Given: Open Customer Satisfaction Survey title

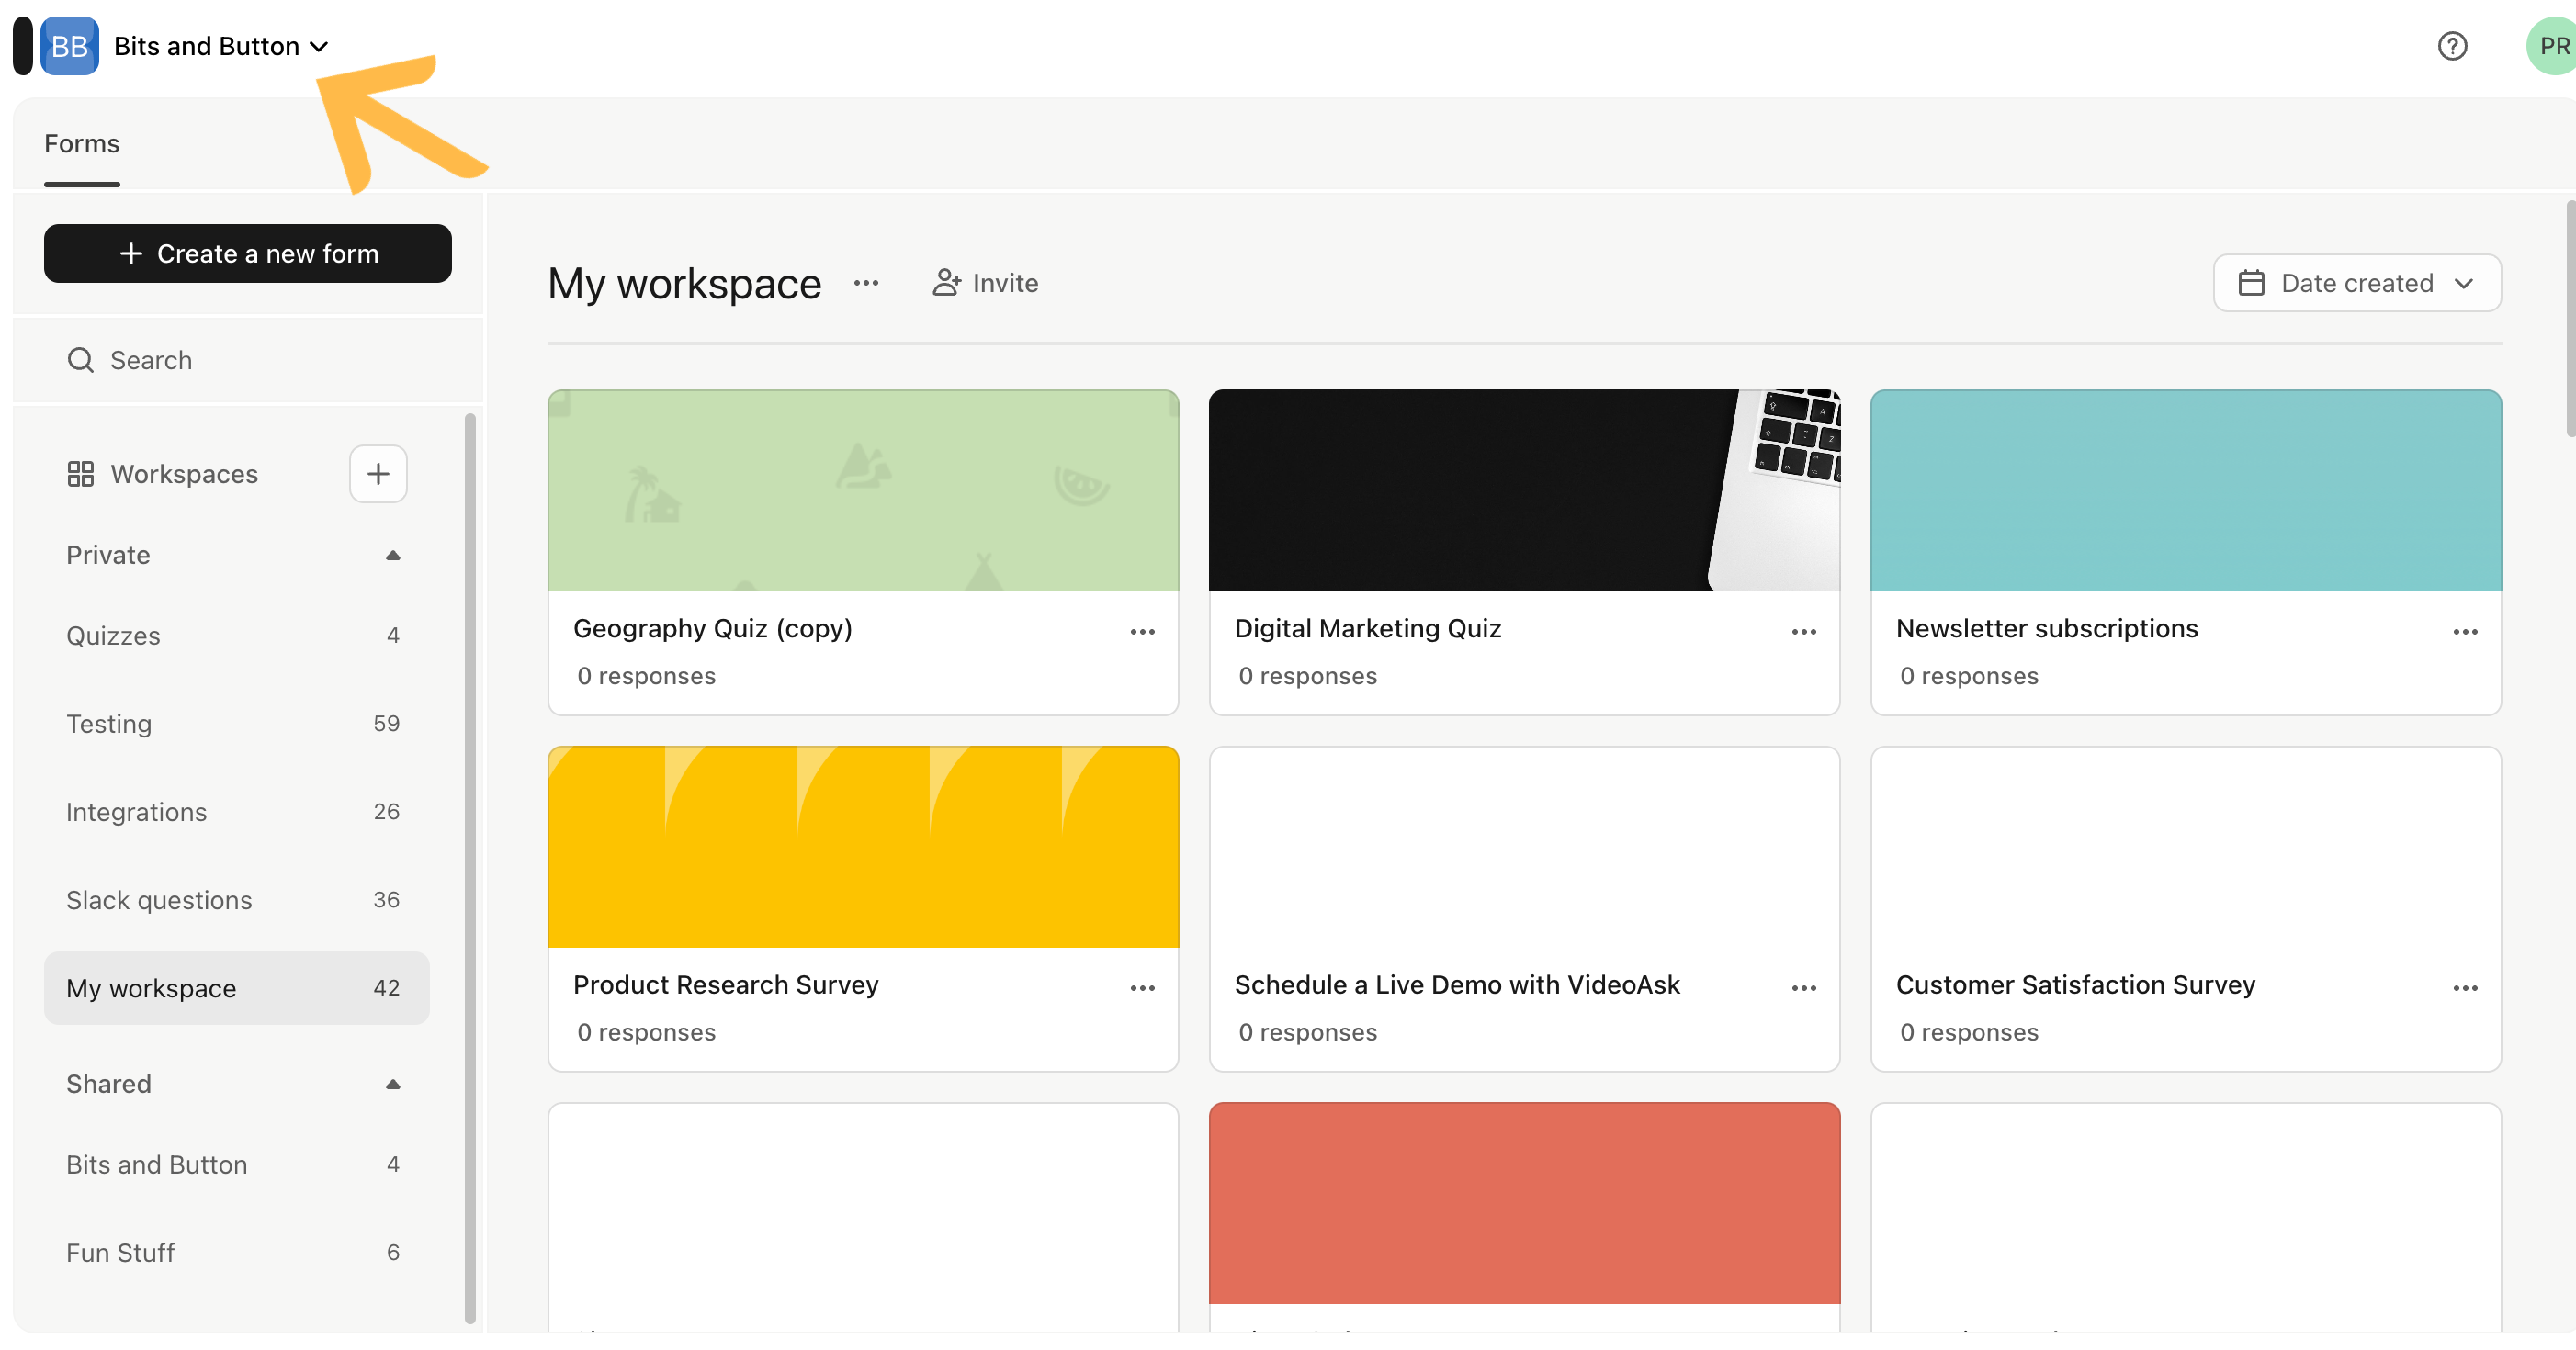Looking at the screenshot, I should [2075, 985].
